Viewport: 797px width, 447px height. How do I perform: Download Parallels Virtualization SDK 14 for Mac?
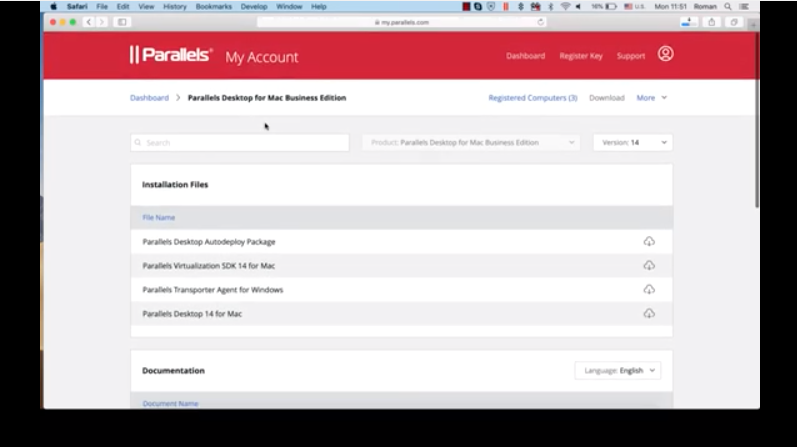click(x=649, y=265)
